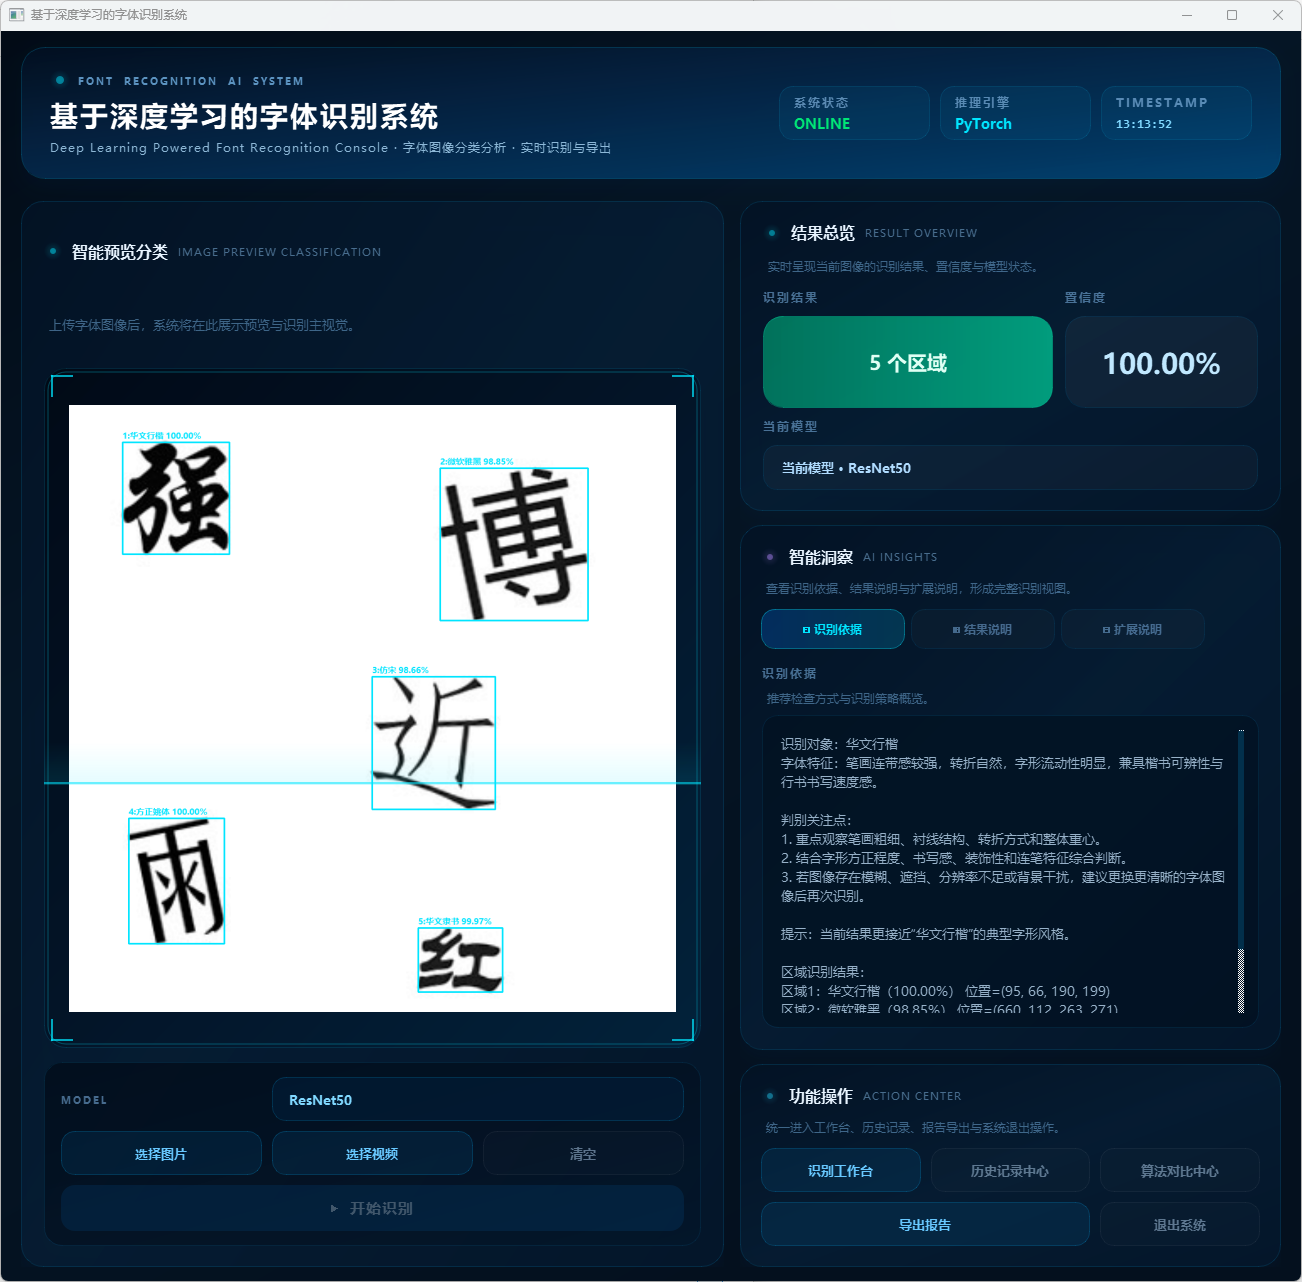
Task: Go to the 识别工作台 workspace
Action: pyautogui.click(x=840, y=1171)
